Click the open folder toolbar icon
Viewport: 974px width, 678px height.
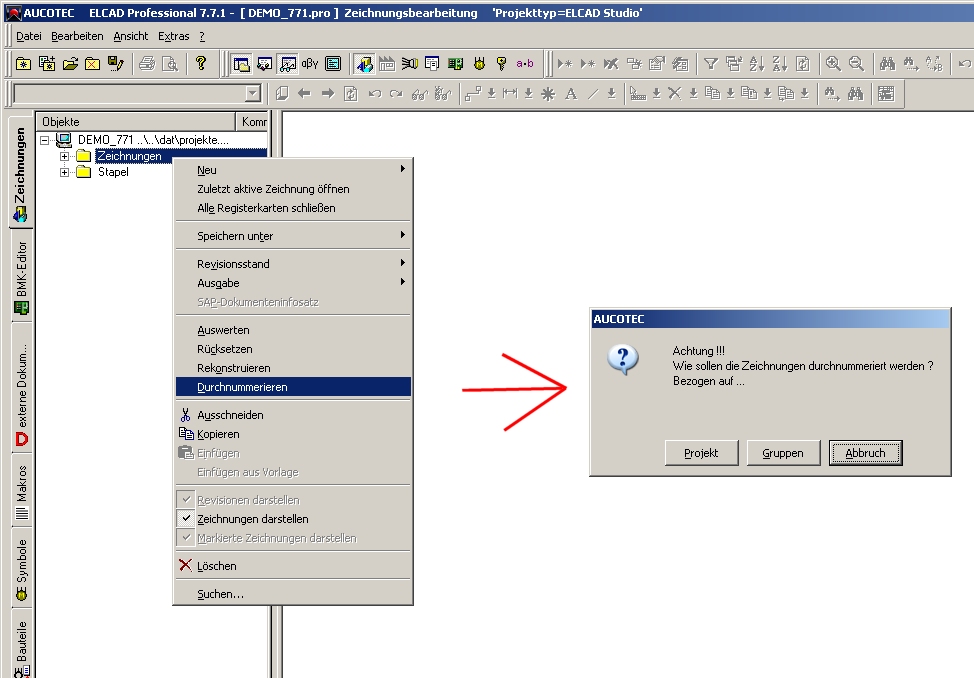70,63
